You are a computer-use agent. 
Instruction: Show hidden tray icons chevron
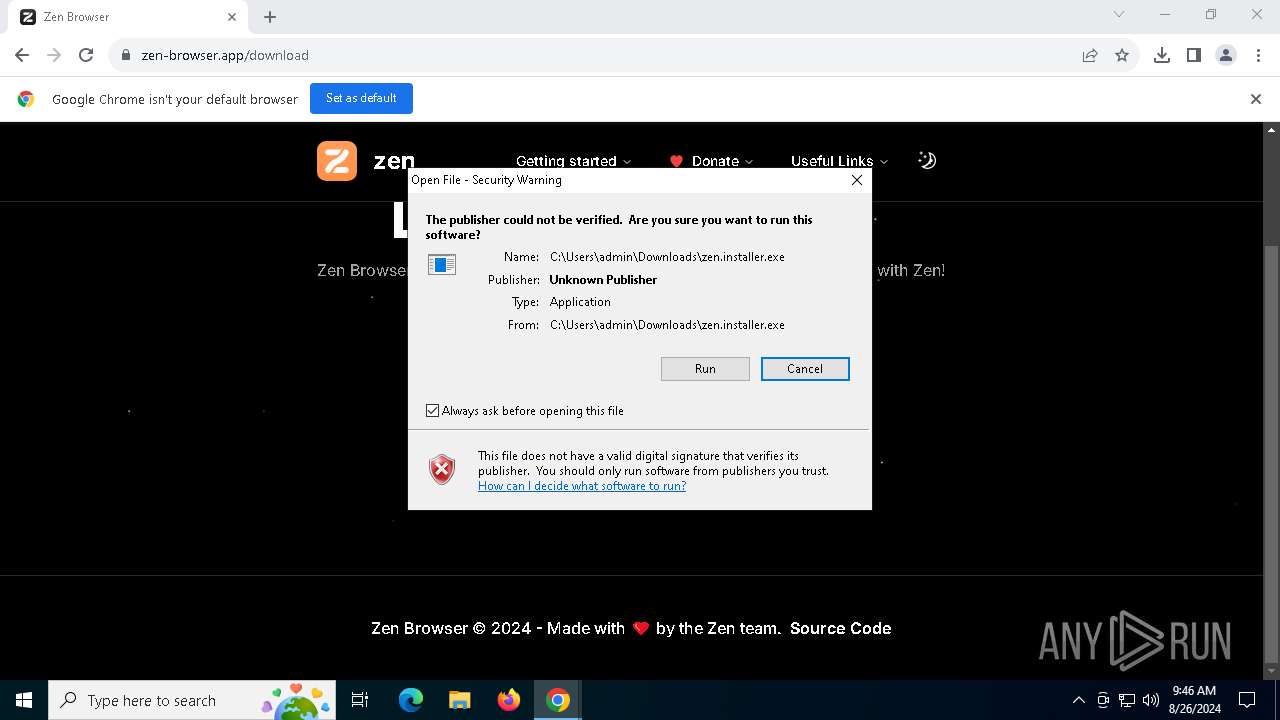click(x=1078, y=700)
